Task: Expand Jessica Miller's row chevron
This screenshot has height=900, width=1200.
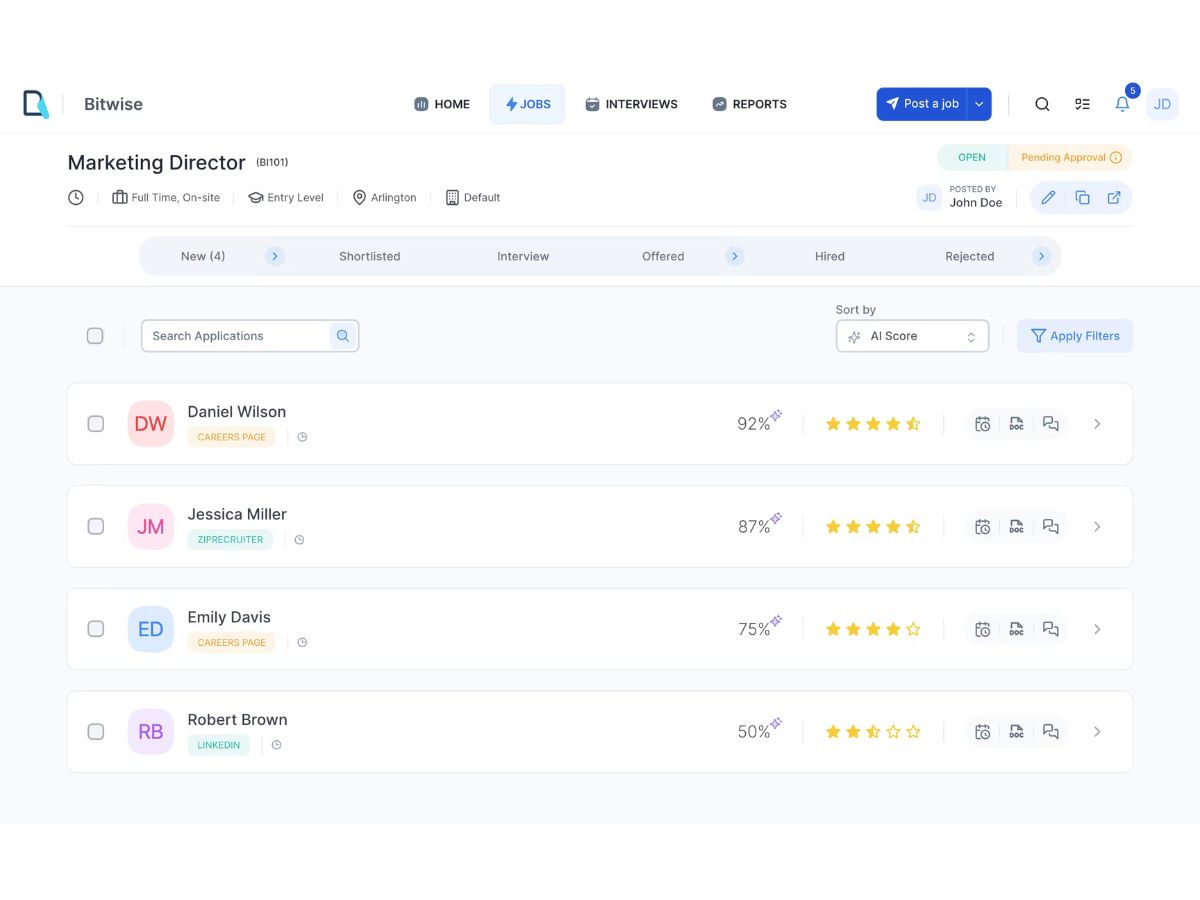Action: click(1097, 527)
